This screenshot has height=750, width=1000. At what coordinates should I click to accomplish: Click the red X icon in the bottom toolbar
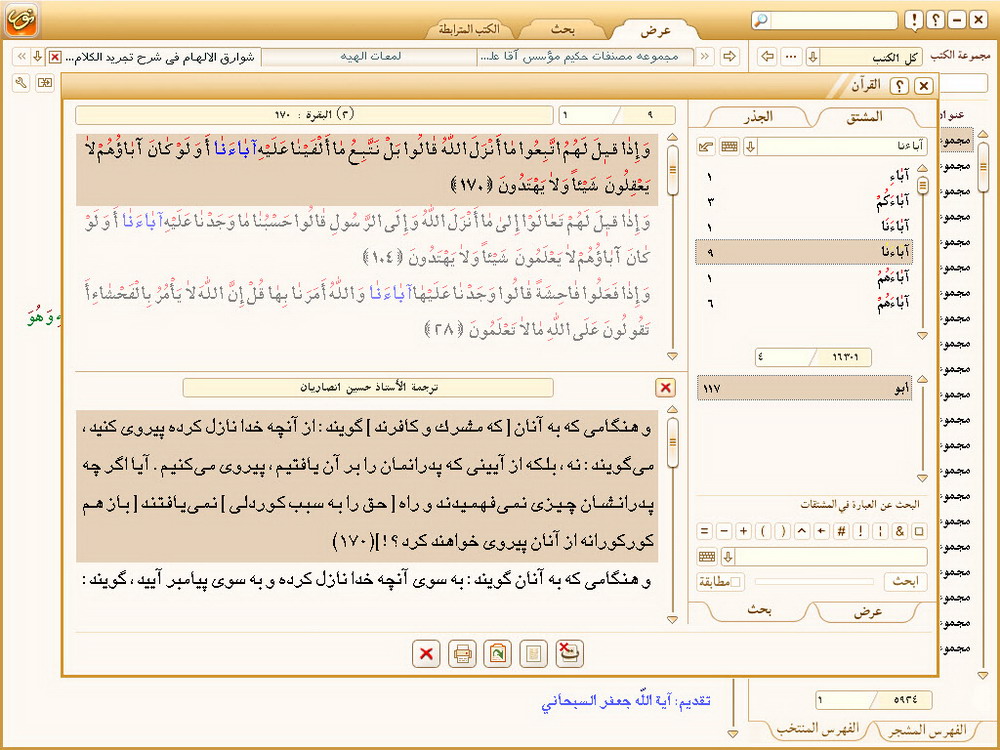(426, 653)
